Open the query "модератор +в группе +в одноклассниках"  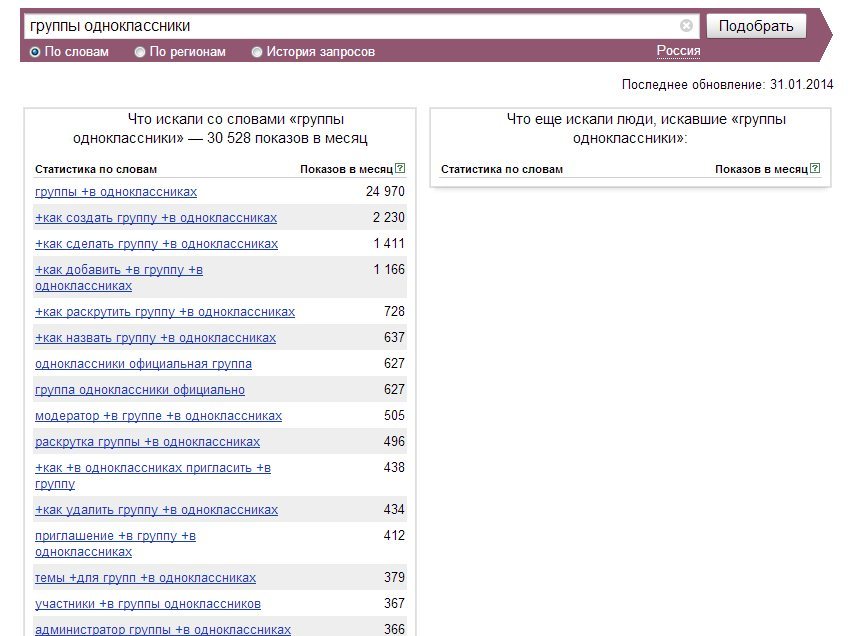click(159, 416)
